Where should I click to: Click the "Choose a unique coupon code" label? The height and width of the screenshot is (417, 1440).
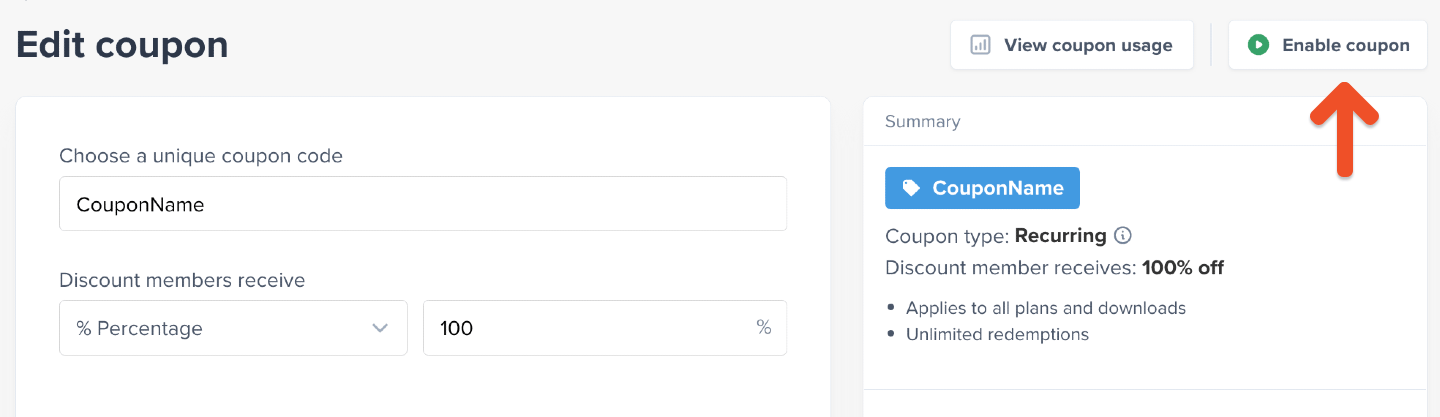pyautogui.click(x=201, y=156)
